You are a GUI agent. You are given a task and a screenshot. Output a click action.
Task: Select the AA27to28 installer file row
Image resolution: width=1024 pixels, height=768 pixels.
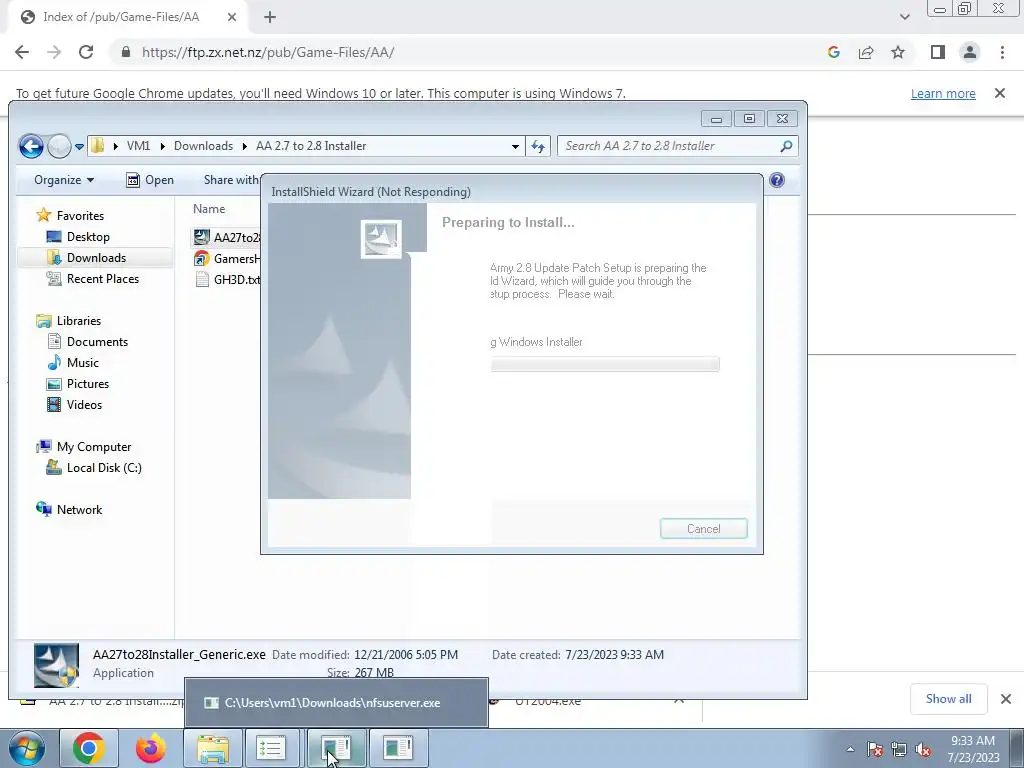click(x=227, y=238)
